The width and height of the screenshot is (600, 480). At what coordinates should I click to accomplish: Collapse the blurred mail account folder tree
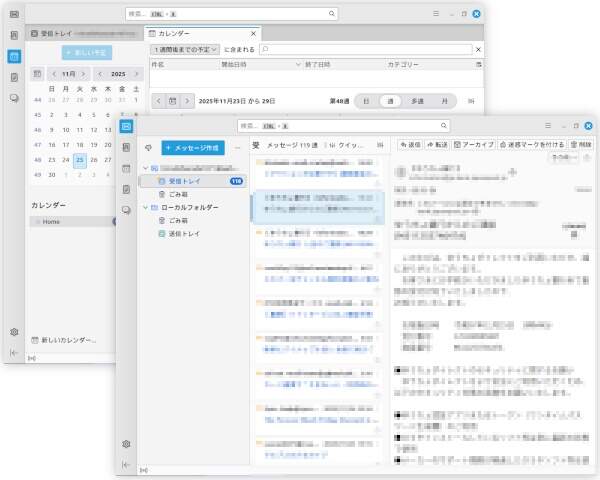[x=145, y=168]
